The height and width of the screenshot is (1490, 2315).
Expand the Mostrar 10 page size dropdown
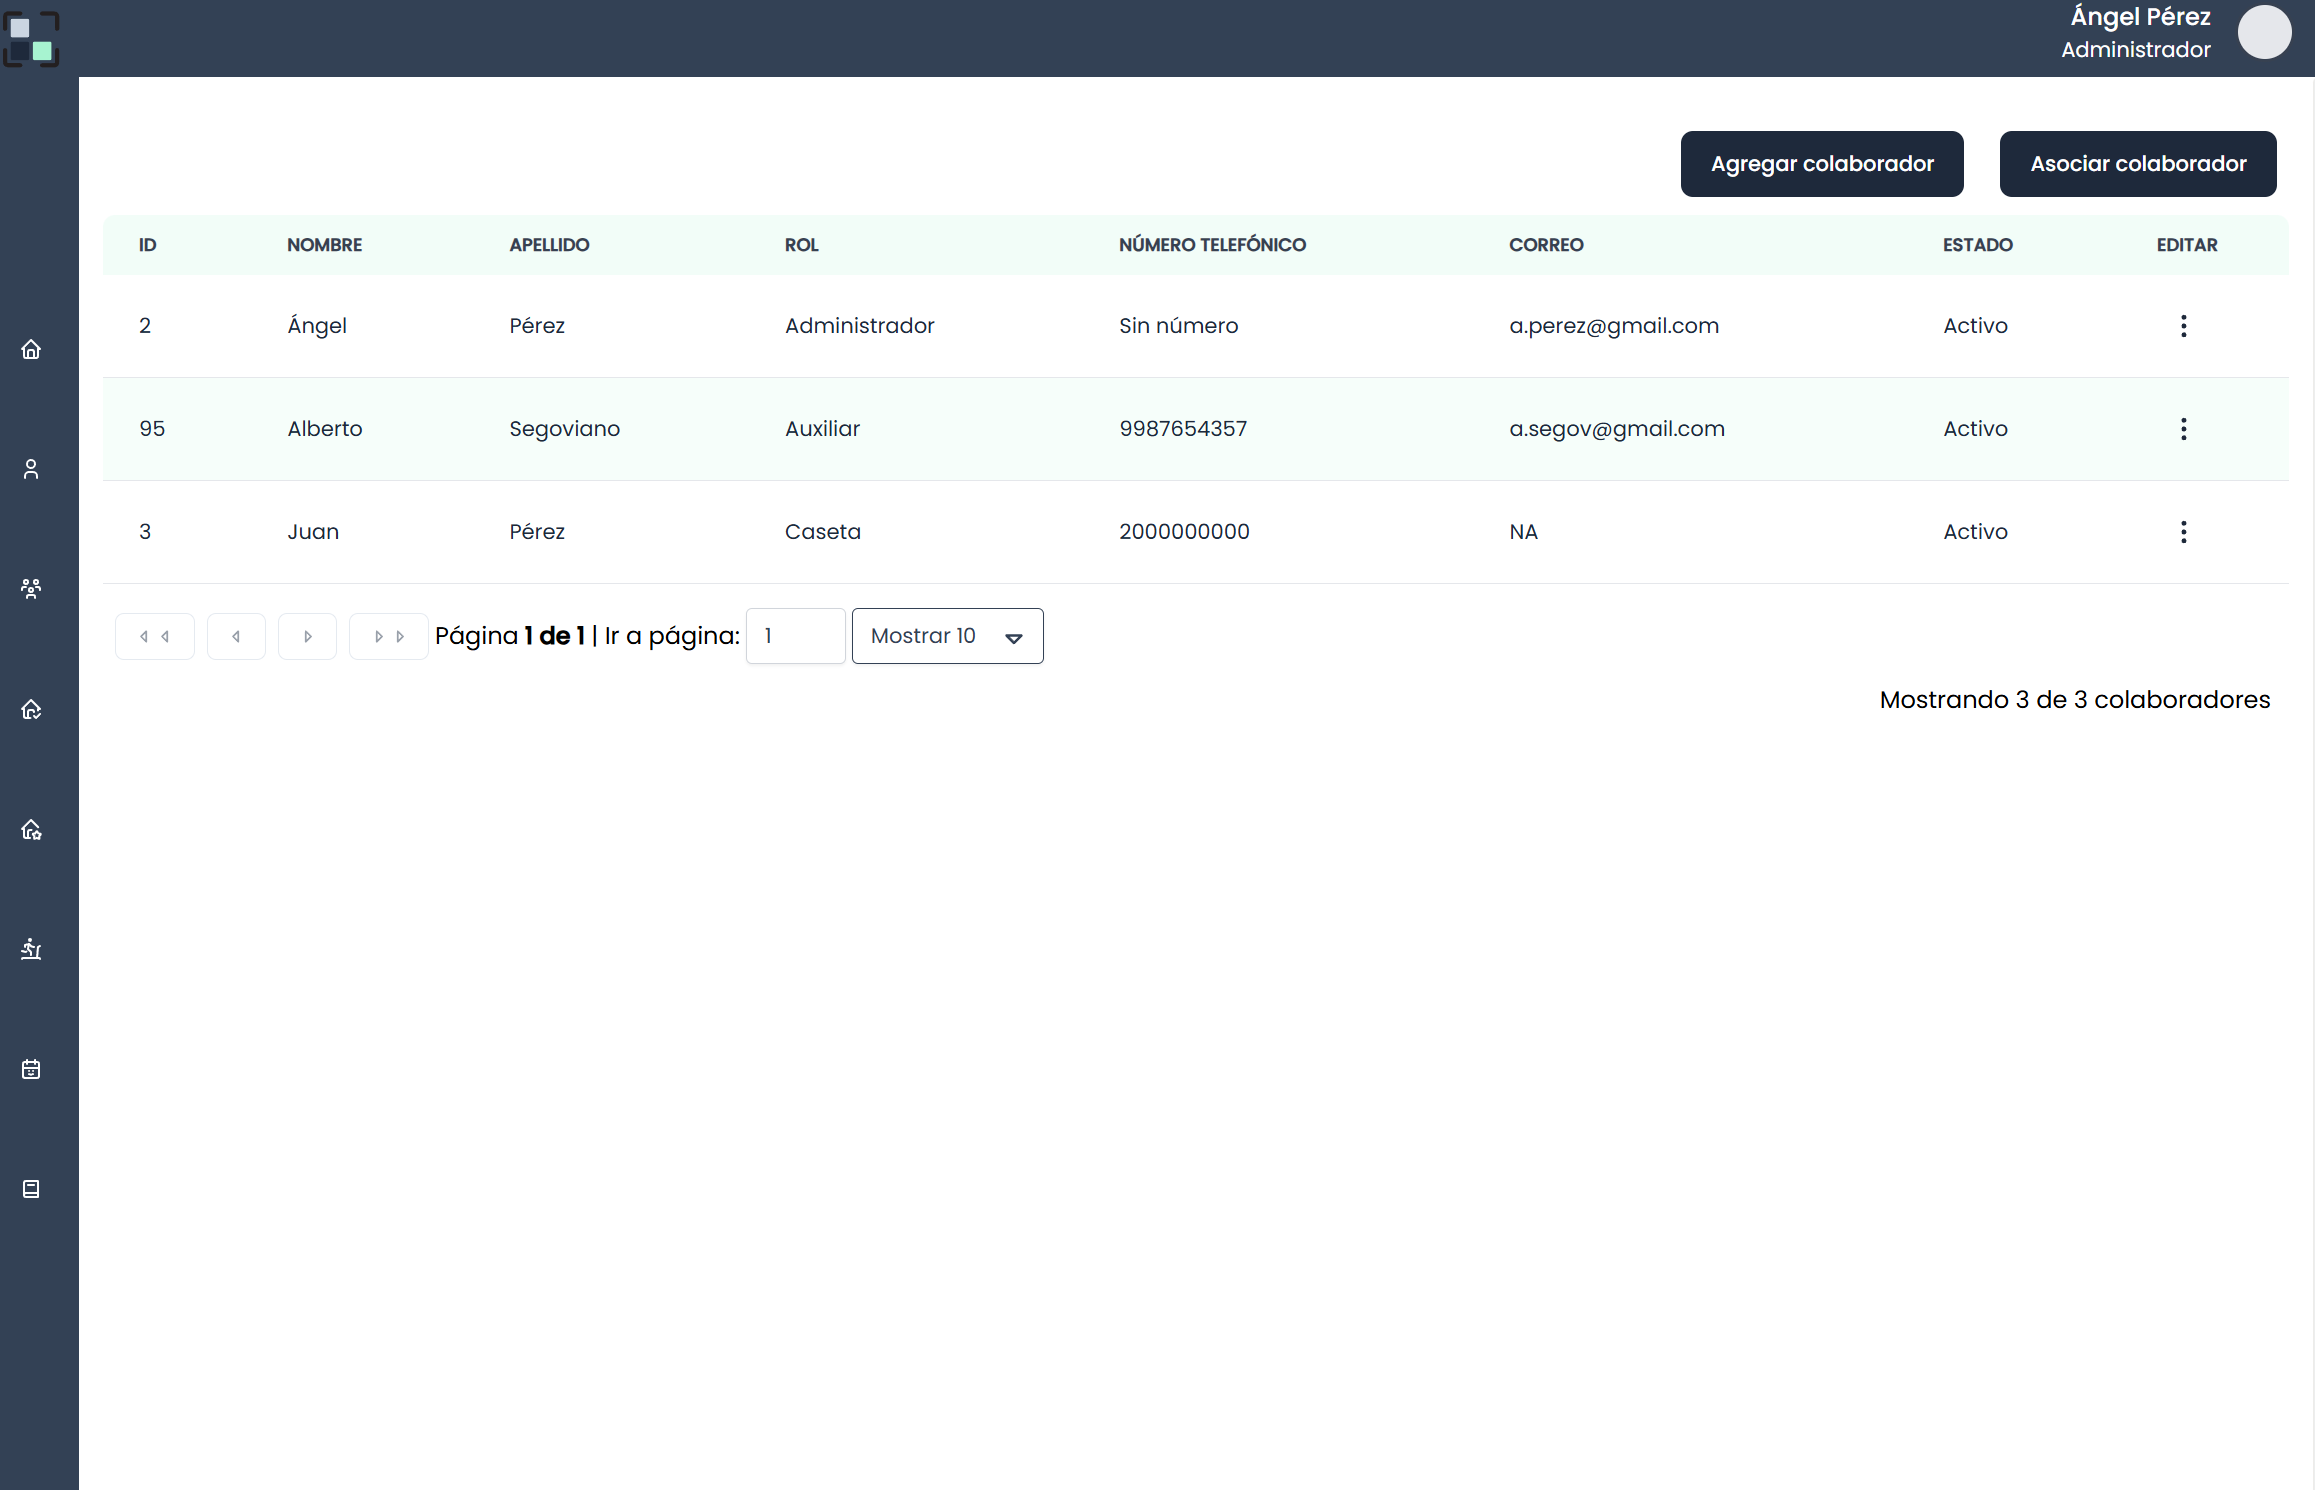pos(947,636)
